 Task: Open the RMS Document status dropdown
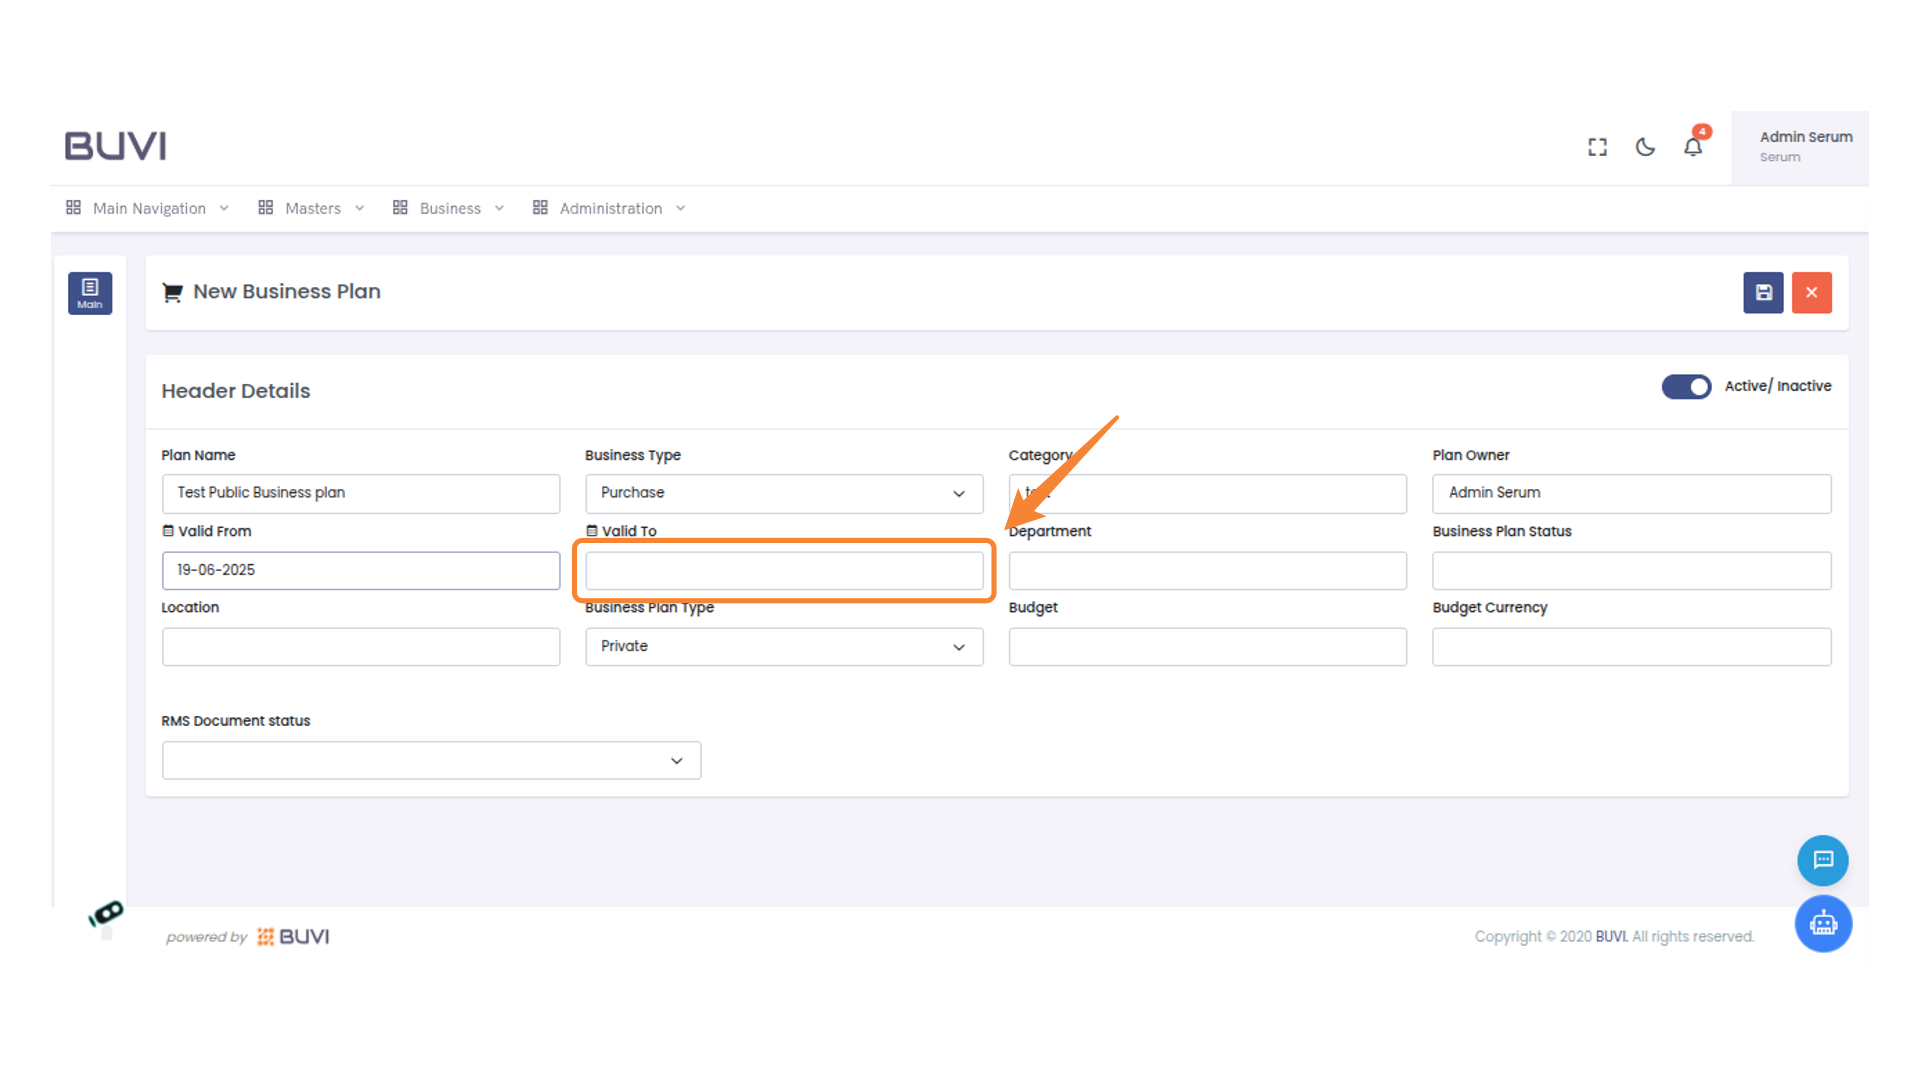coord(431,761)
